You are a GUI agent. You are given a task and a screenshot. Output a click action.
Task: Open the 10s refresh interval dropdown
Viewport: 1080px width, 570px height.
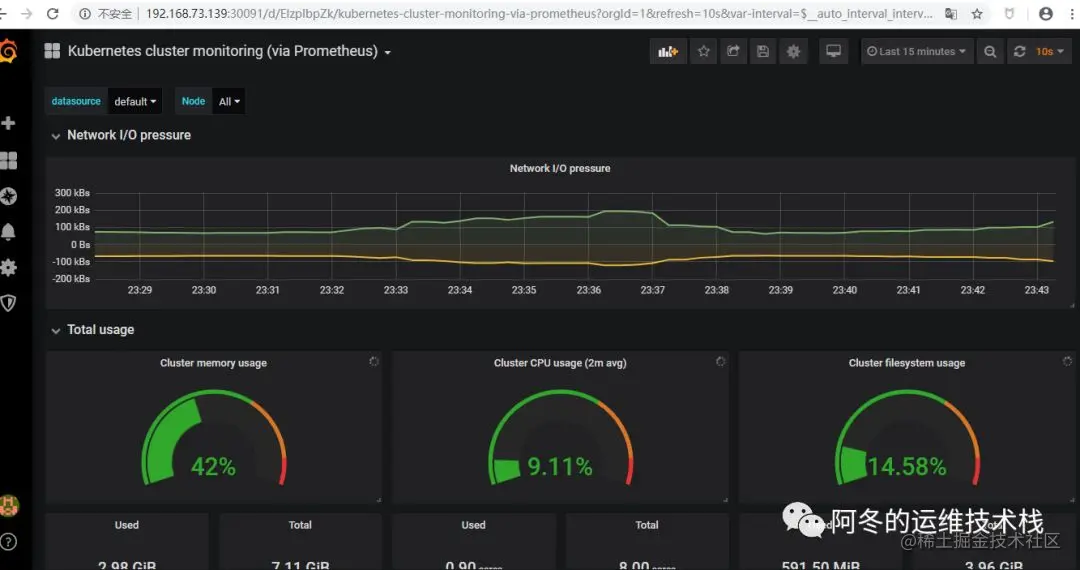1050,52
